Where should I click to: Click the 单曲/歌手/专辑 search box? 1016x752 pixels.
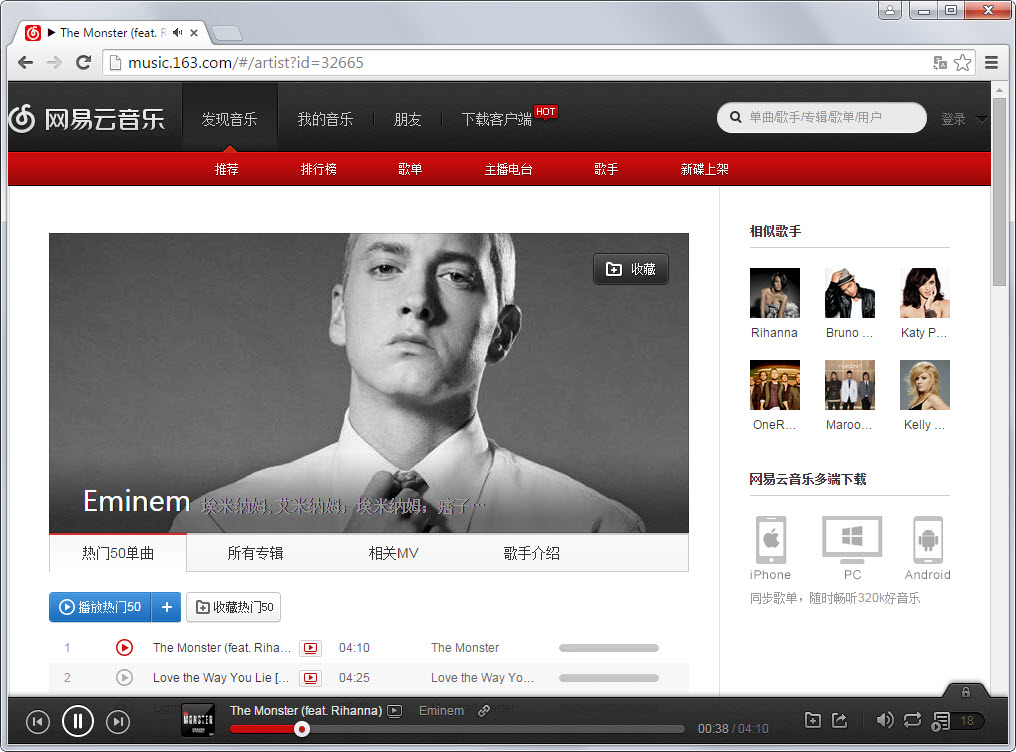(822, 117)
